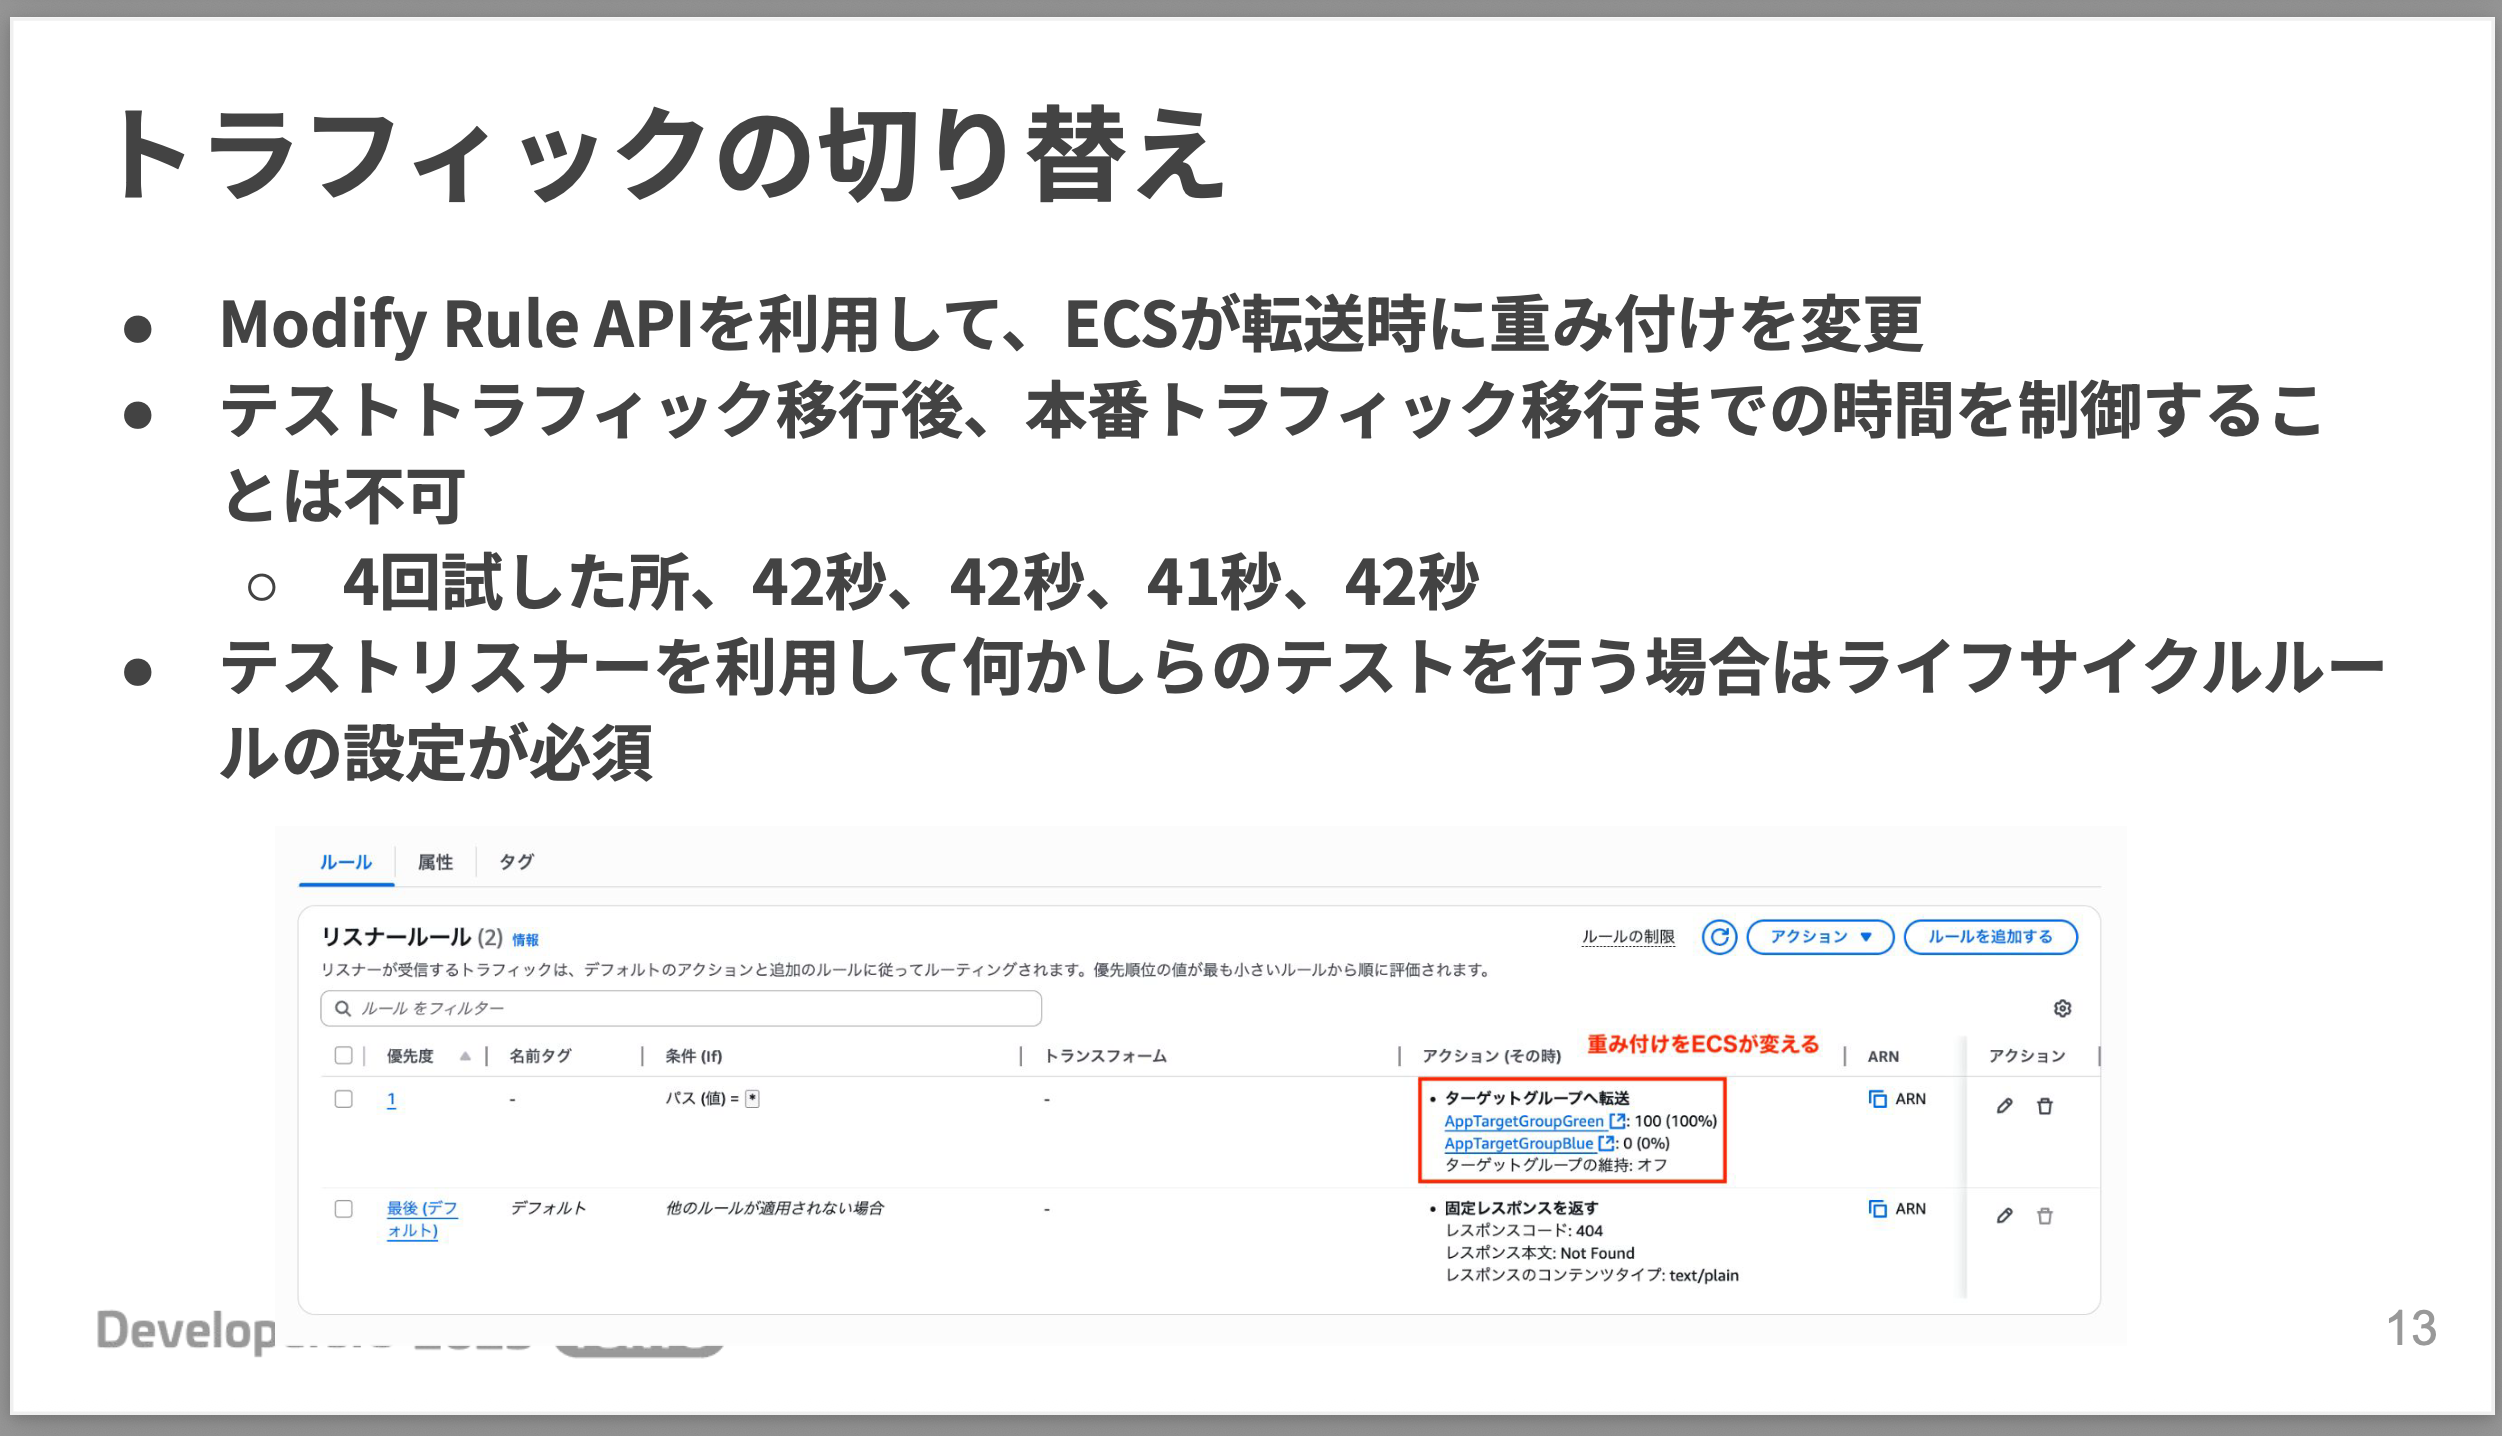This screenshot has width=2502, height=1436.
Task: Open the アクション dropdown button
Action: point(1820,937)
